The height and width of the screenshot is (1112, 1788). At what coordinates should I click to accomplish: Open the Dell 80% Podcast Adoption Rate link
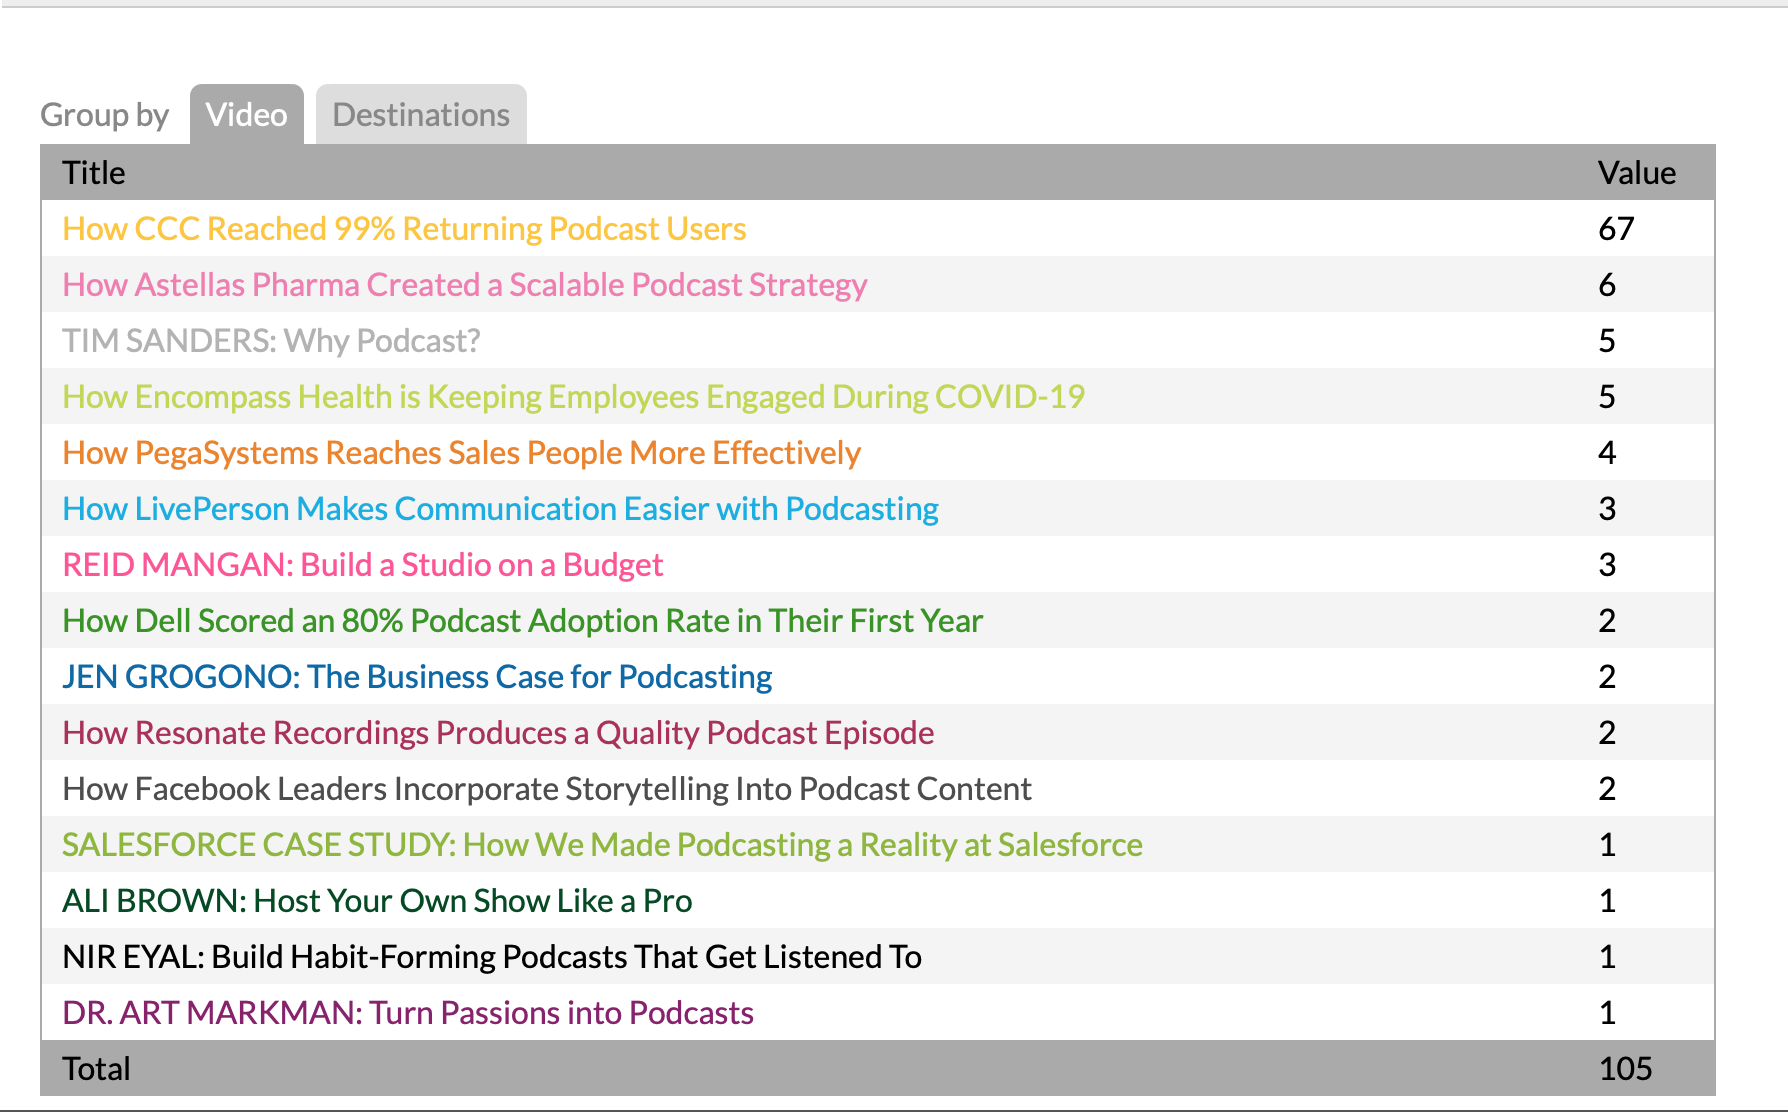click(522, 621)
